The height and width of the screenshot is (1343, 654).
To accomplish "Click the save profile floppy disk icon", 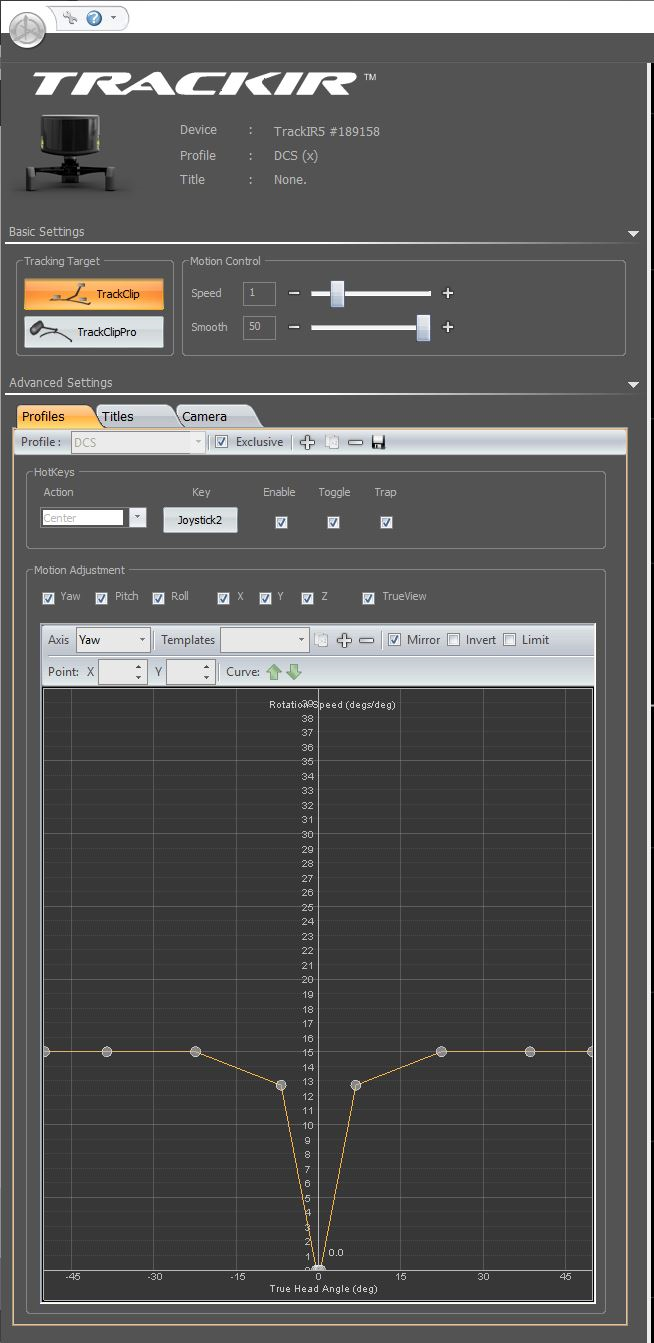I will coord(378,442).
